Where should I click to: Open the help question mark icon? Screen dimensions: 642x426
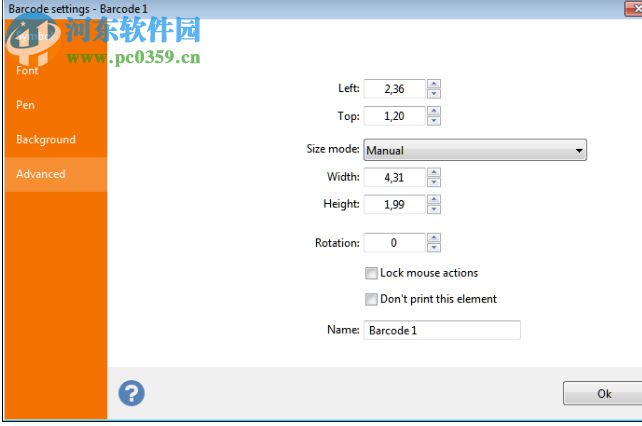click(x=131, y=393)
